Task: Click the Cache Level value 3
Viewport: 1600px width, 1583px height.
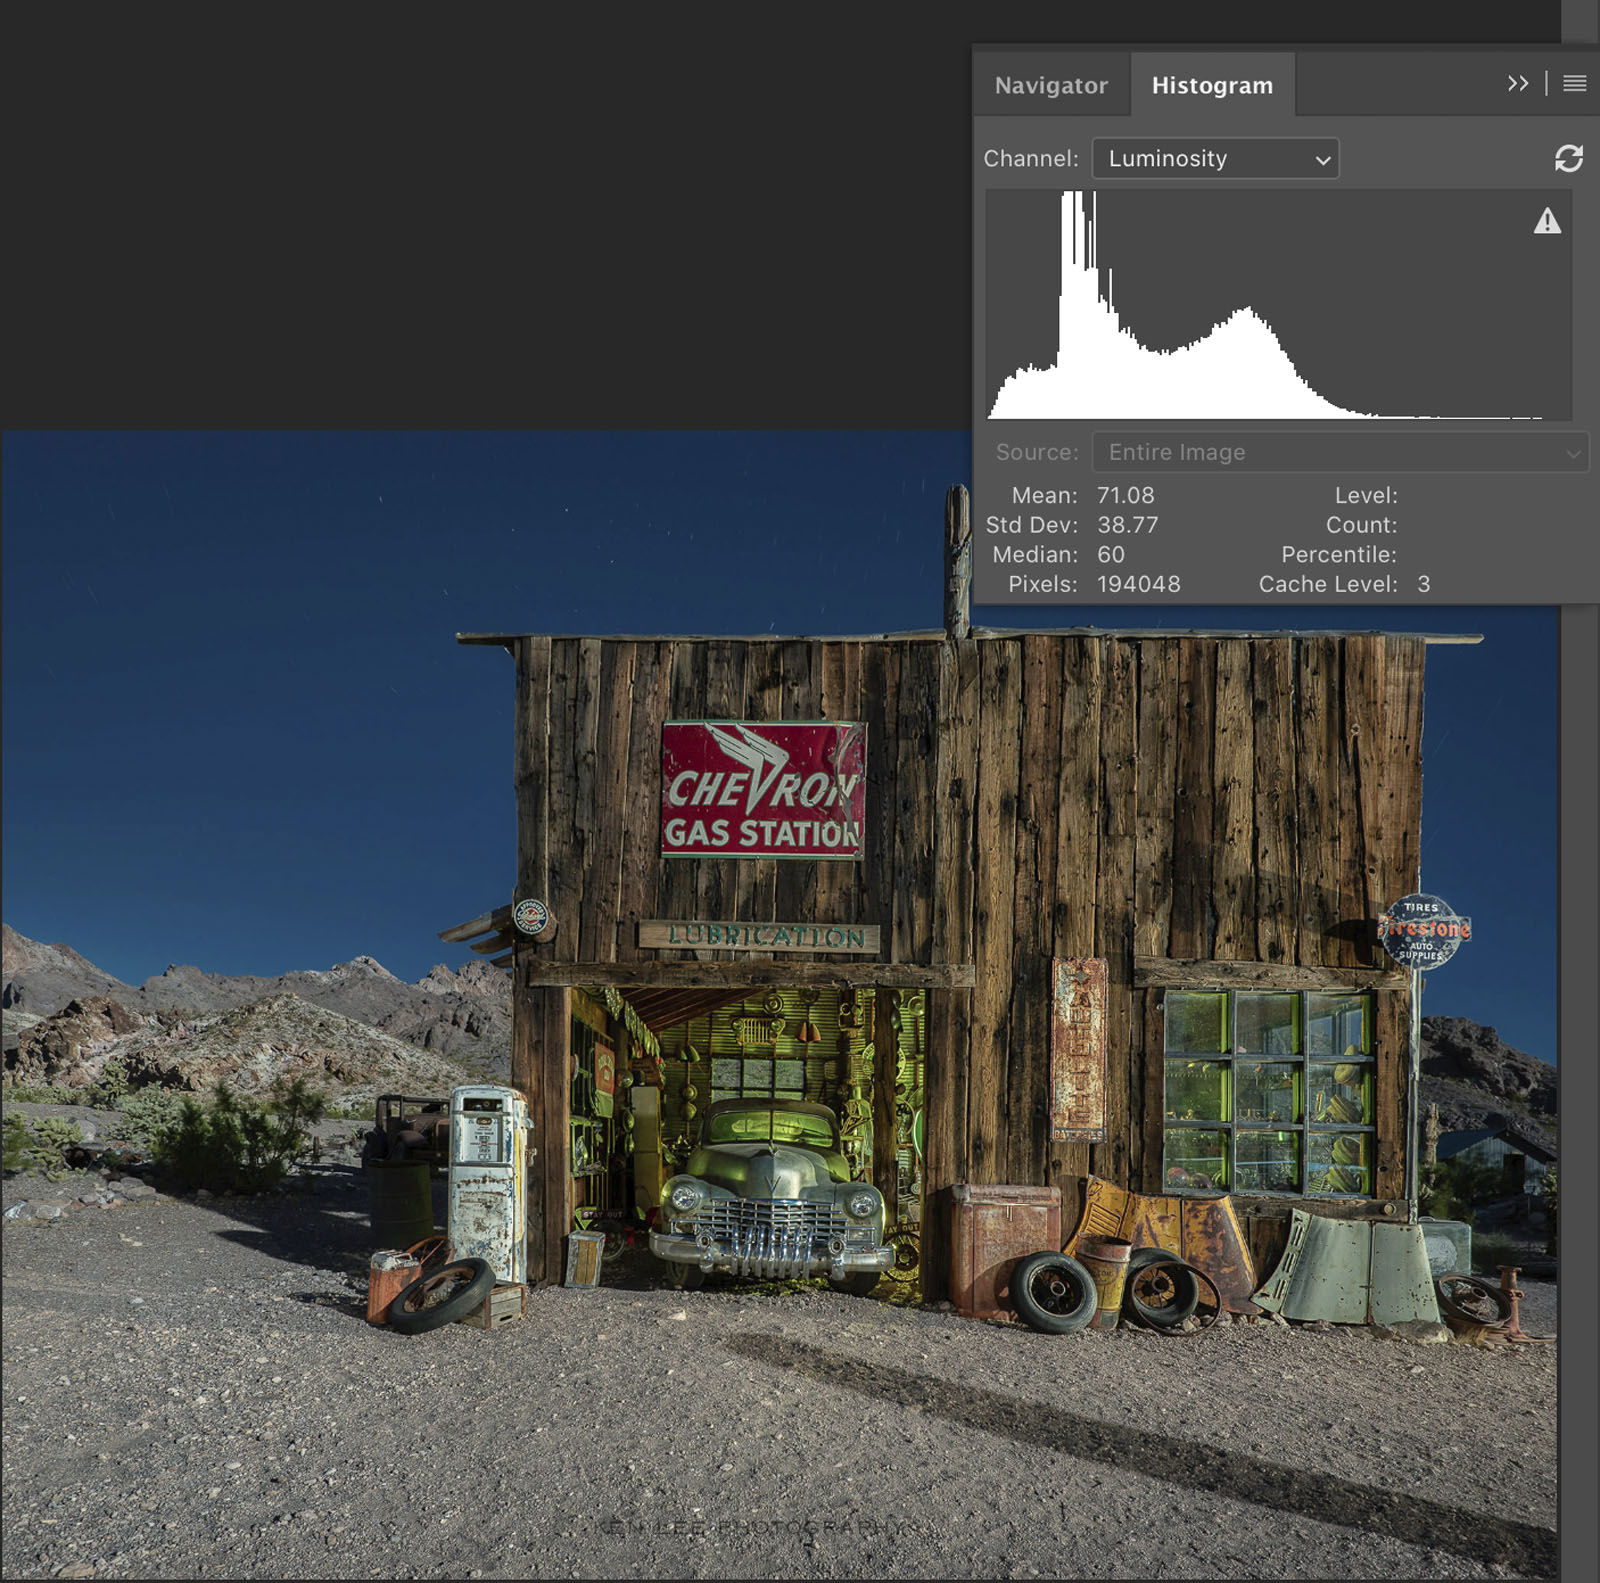Action: (x=1423, y=584)
